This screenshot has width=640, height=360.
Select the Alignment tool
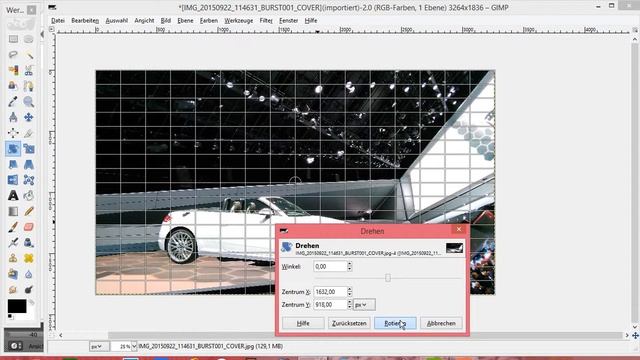(x=13, y=133)
